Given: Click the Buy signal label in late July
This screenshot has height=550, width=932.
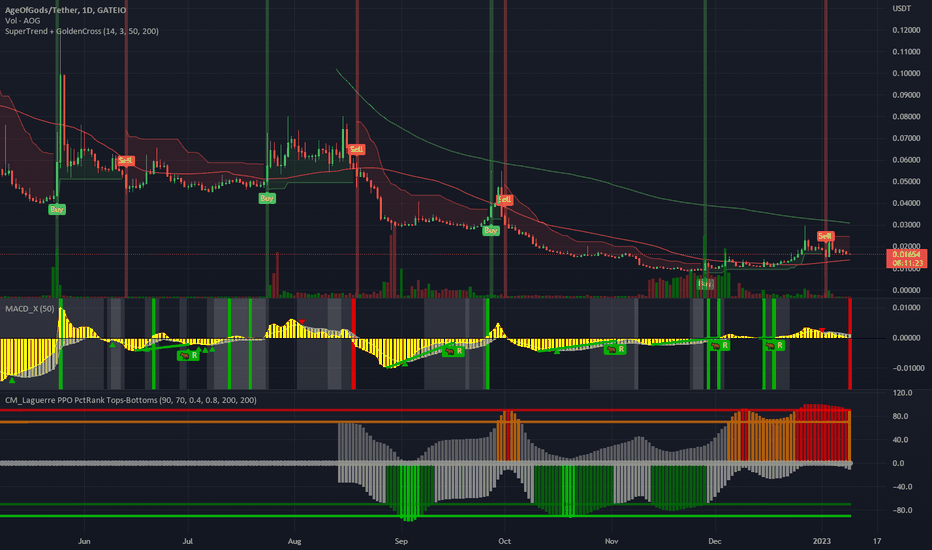Looking at the screenshot, I should coord(267,199).
